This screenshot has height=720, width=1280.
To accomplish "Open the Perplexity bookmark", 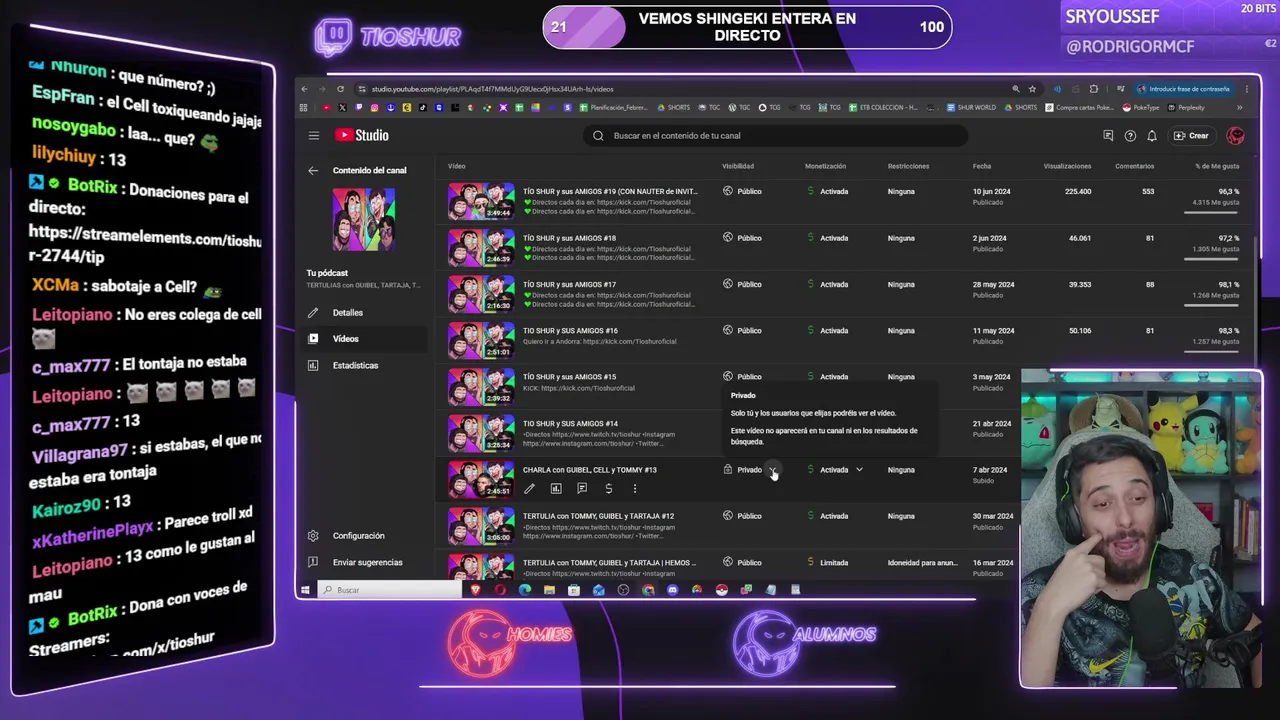I will pos(1184,108).
